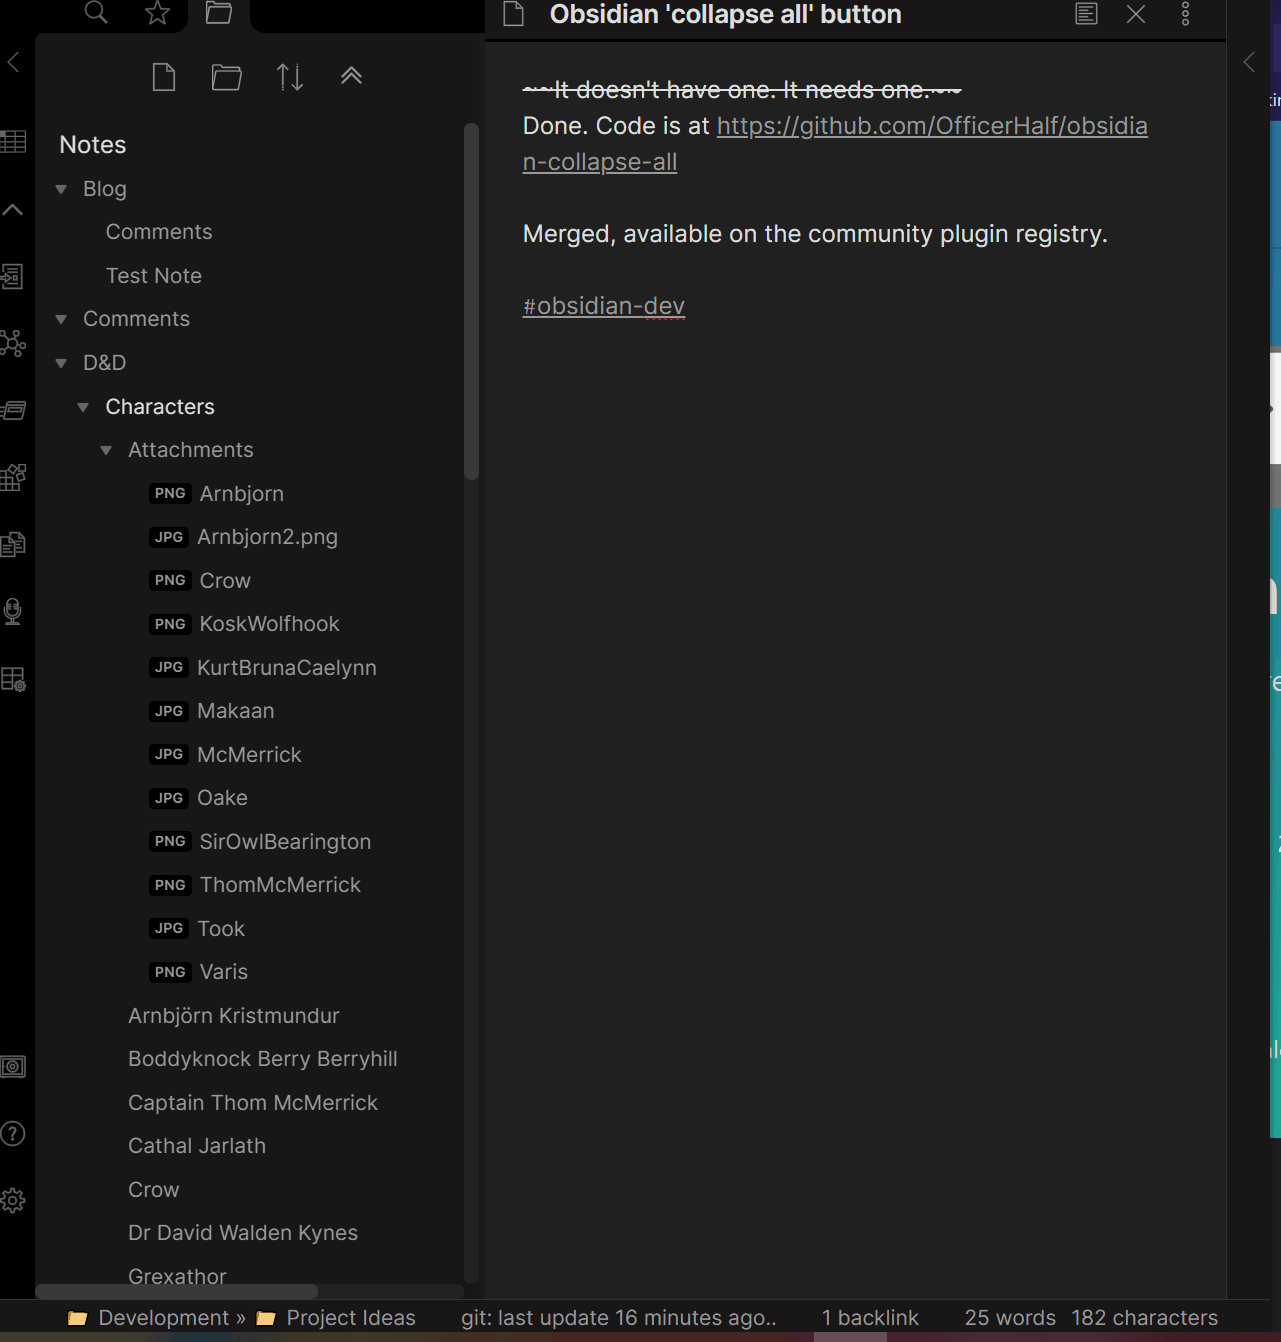Collapse the Attachments folder
This screenshot has height=1342, width=1281.
click(106, 450)
